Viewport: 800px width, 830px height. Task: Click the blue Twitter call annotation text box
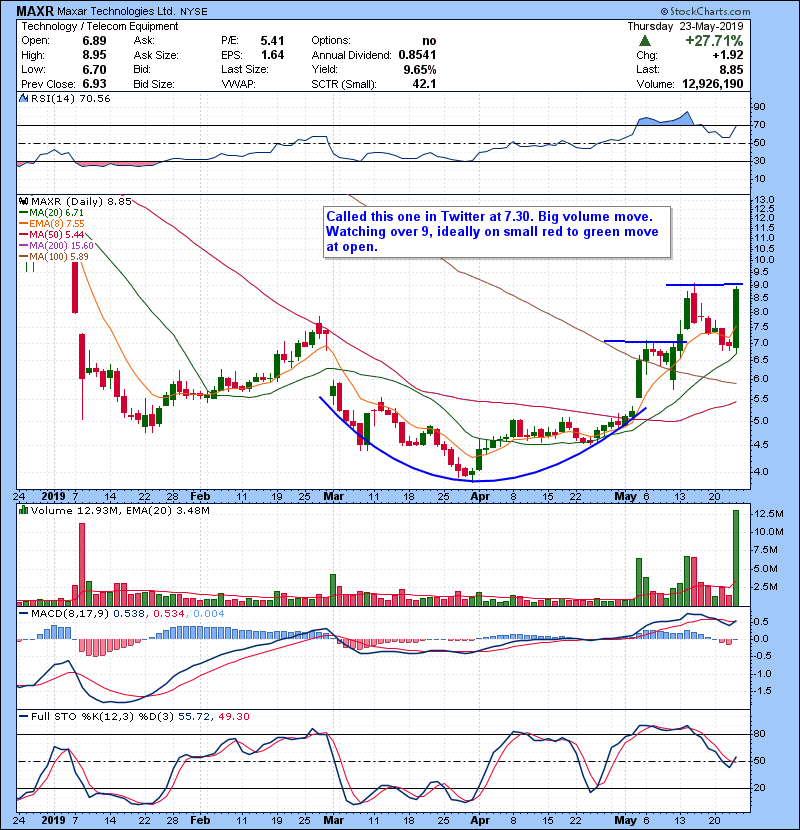(497, 232)
